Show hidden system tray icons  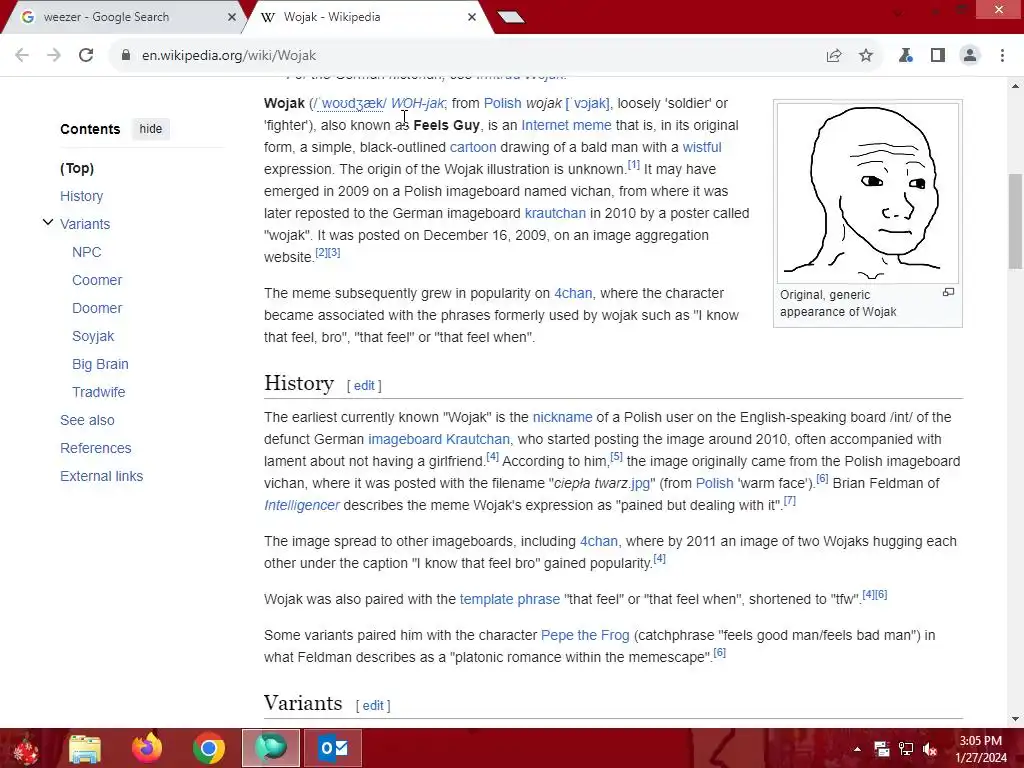coord(857,749)
